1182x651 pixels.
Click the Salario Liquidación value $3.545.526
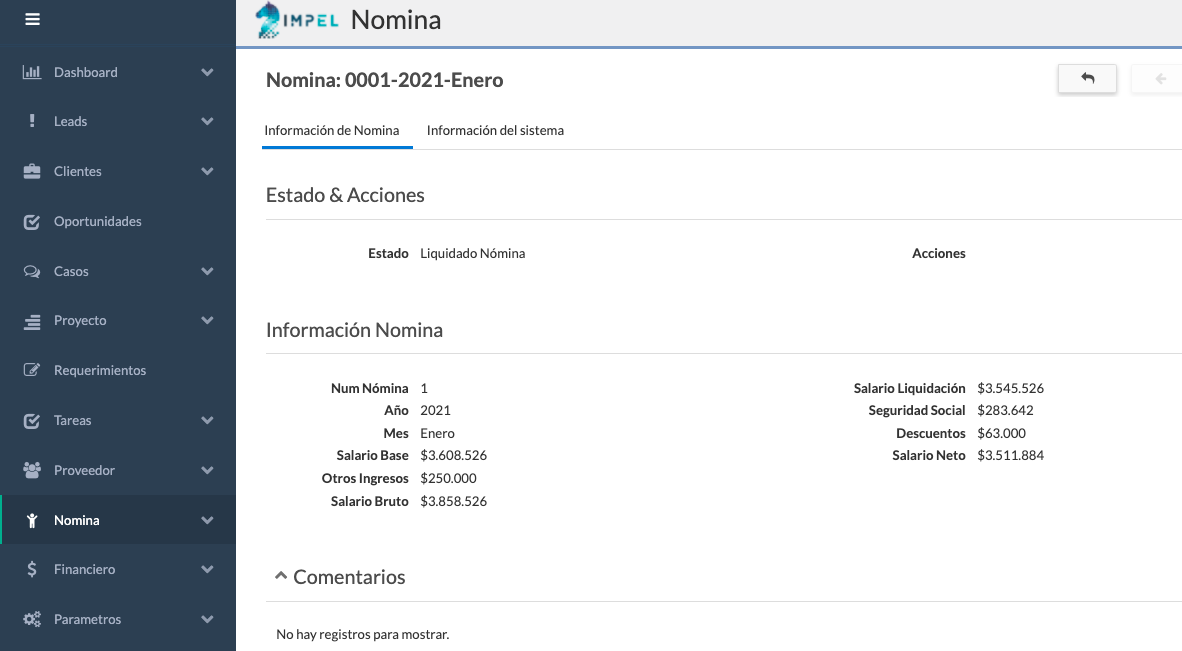[x=1011, y=388]
